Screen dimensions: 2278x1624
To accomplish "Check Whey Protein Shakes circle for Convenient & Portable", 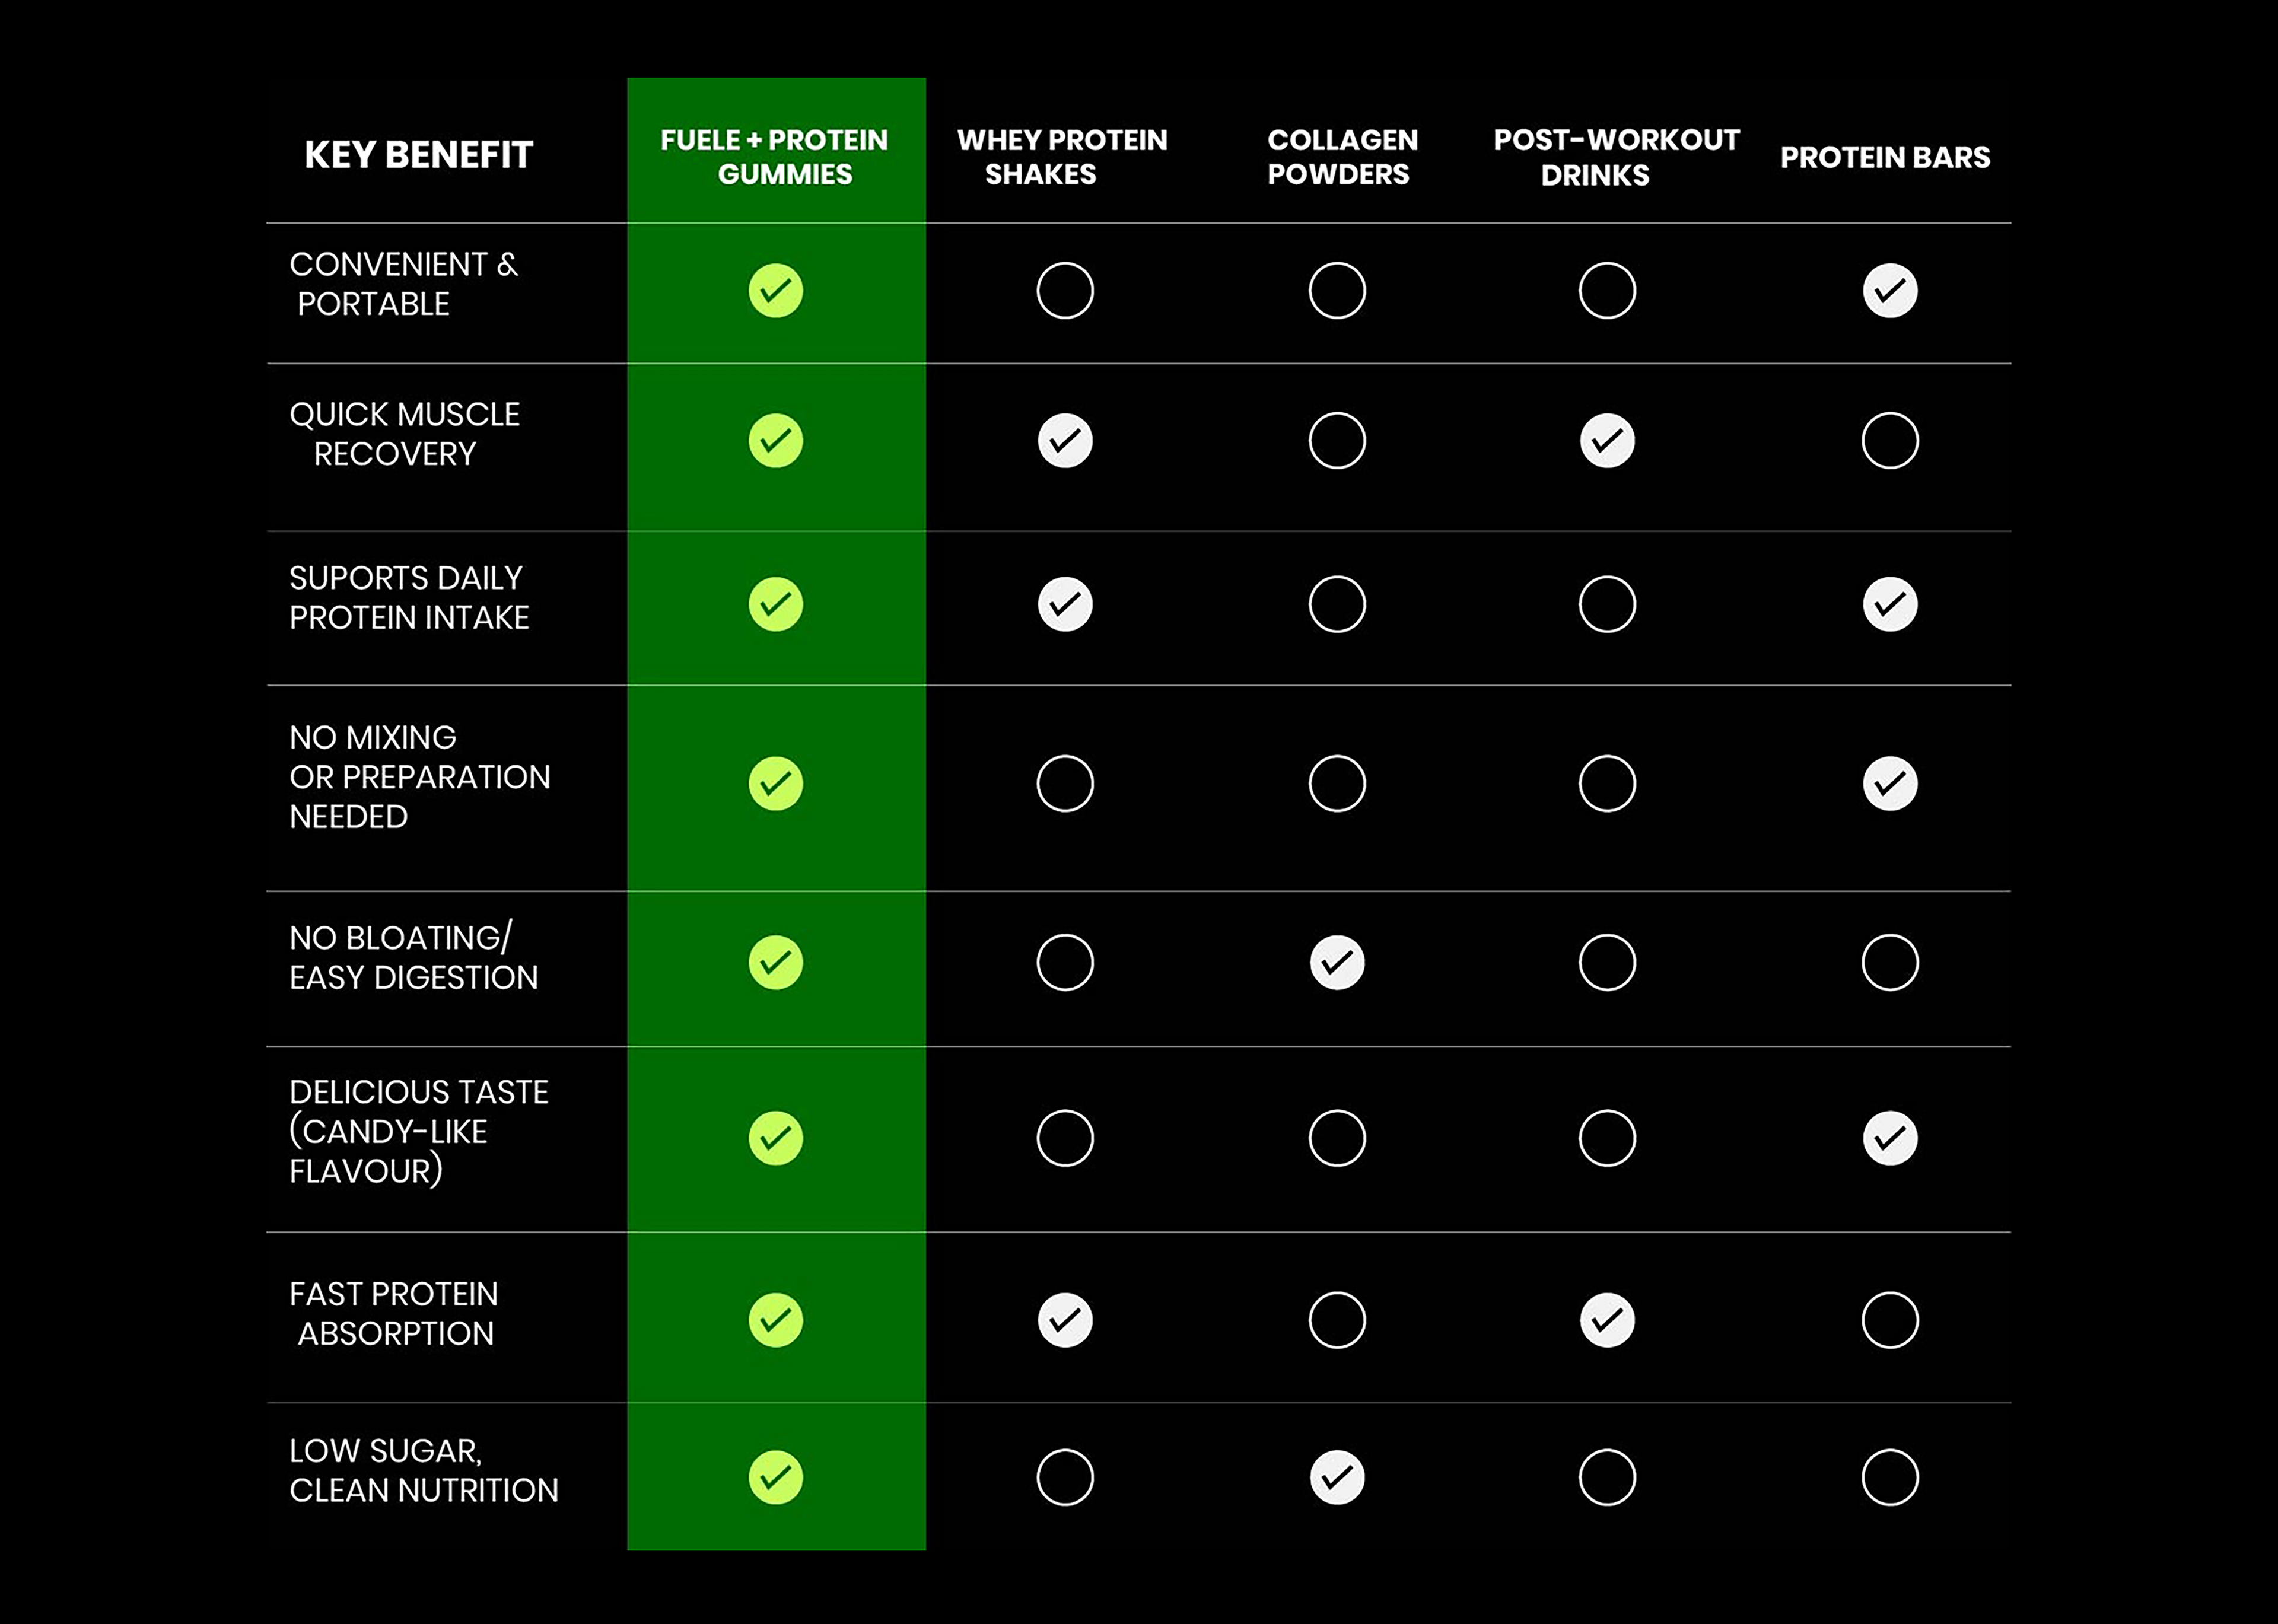I will (1065, 291).
